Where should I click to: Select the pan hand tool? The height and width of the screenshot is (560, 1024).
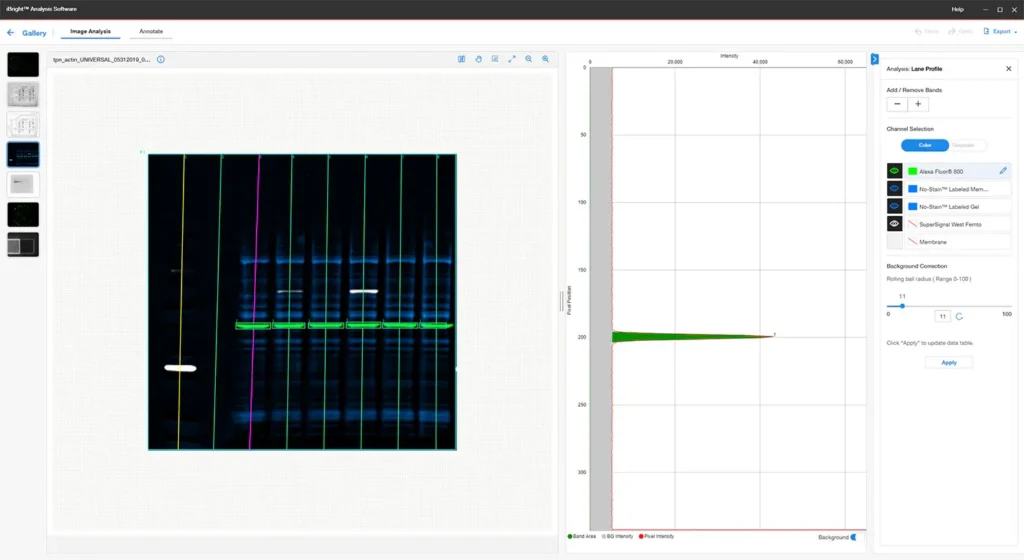point(479,59)
